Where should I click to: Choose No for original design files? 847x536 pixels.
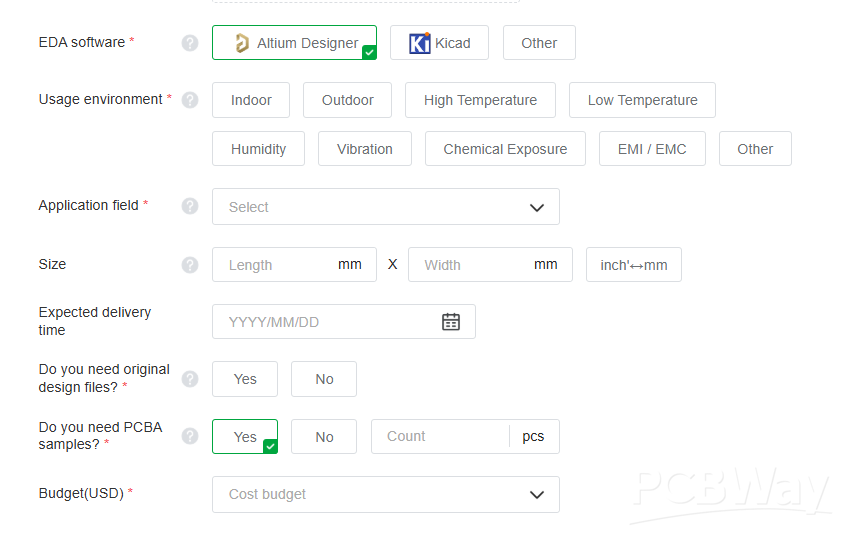click(x=324, y=379)
